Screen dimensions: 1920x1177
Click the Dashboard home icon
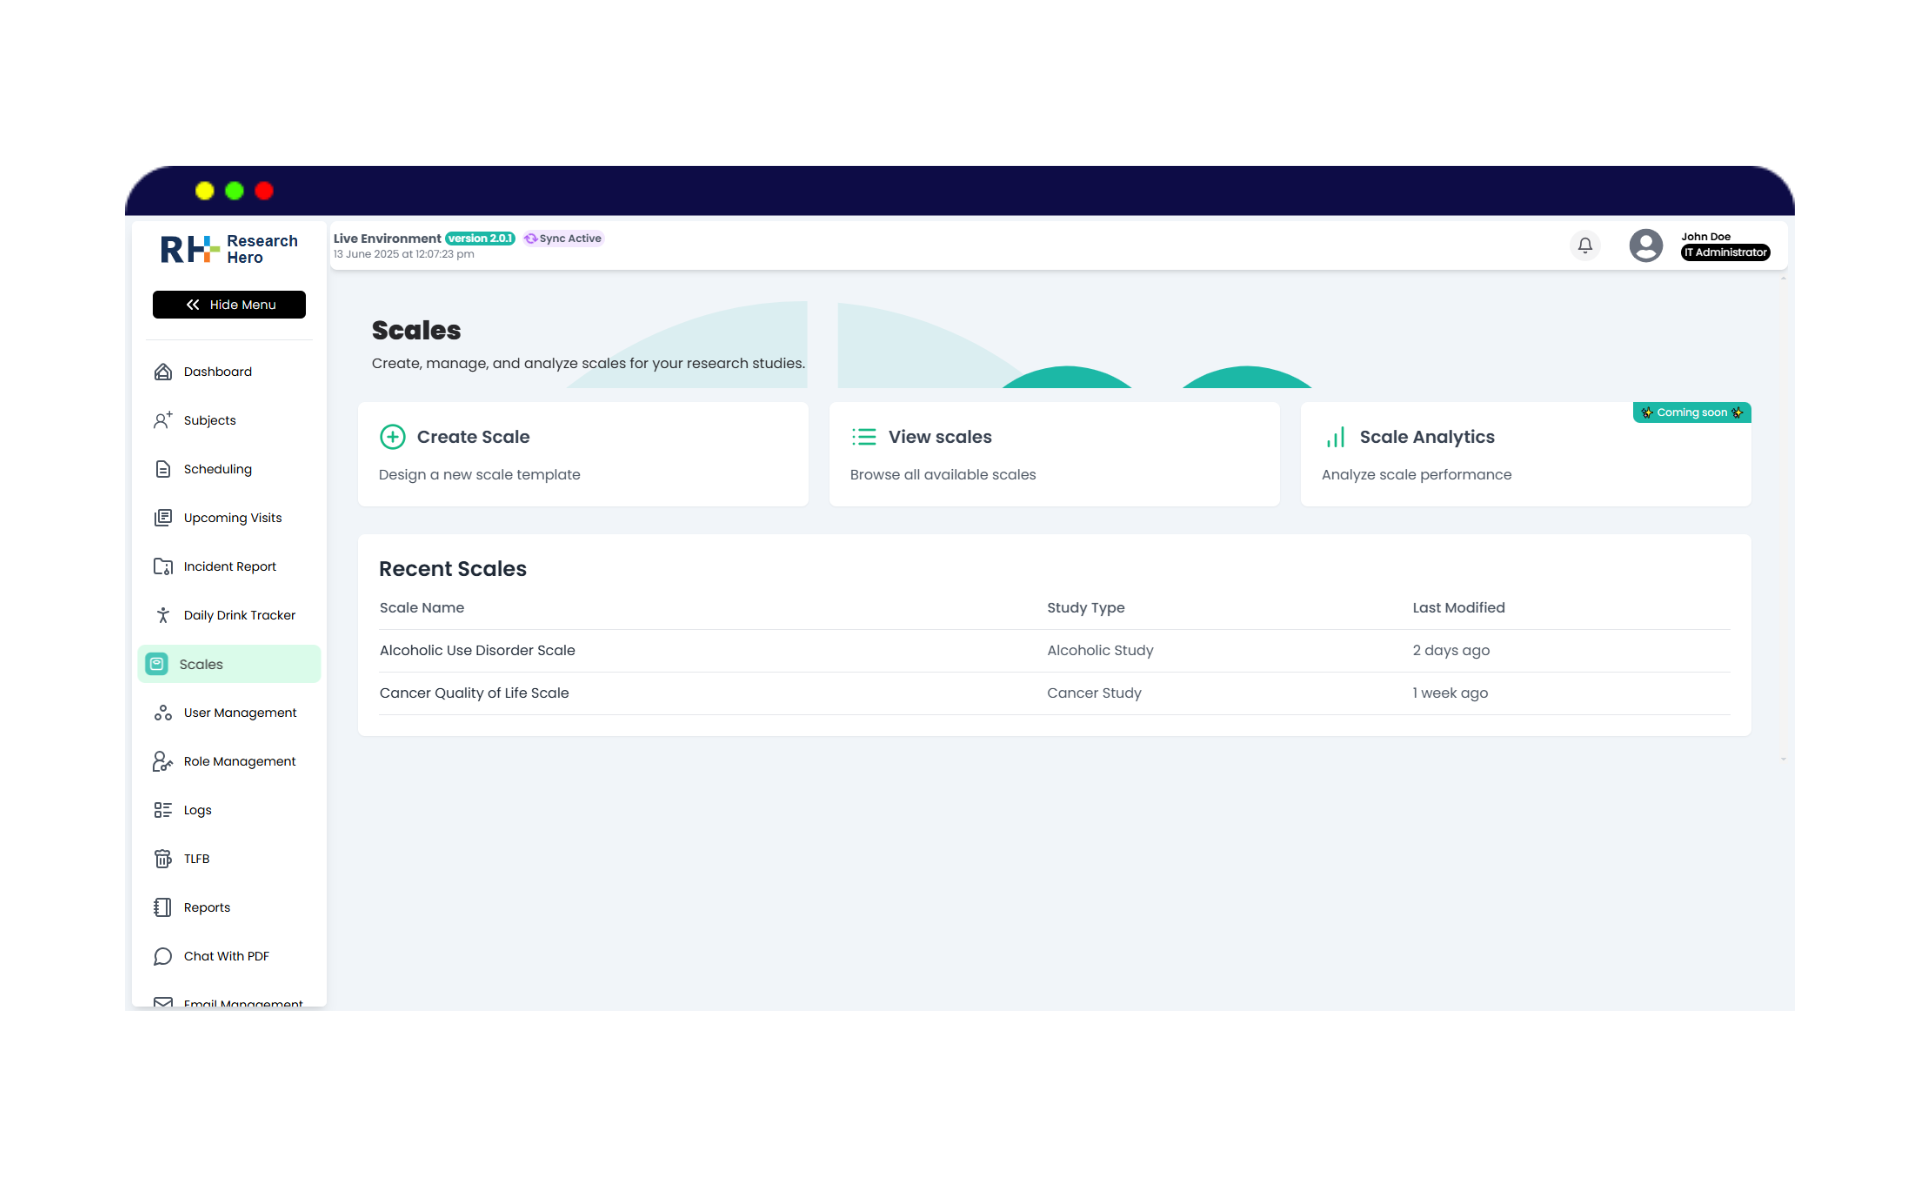pyautogui.click(x=163, y=372)
